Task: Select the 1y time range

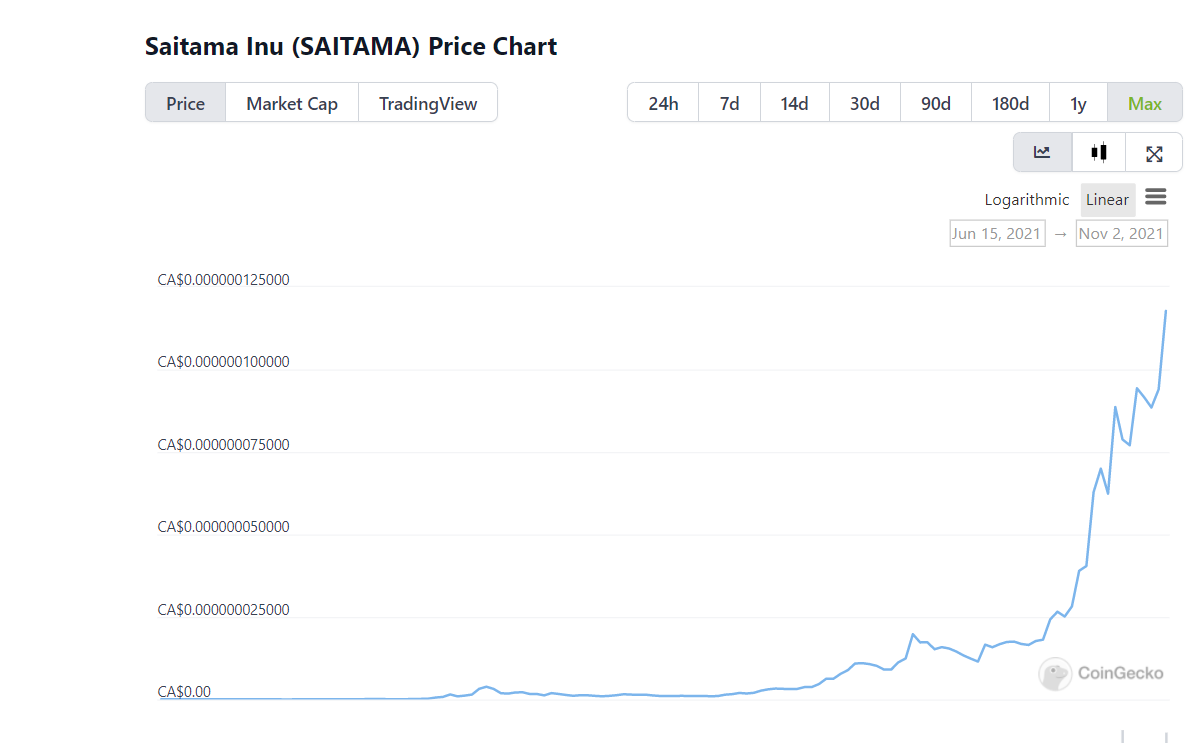Action: (x=1078, y=103)
